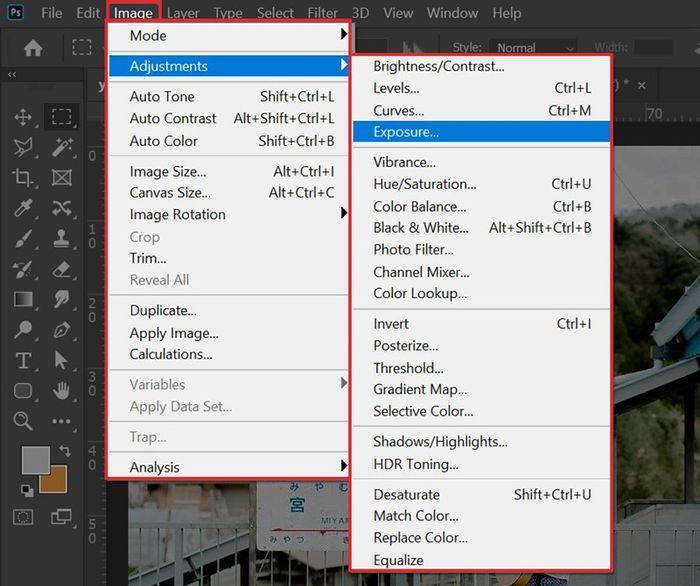Select the Clone Stamp tool
Screen dimensions: 700x586
62,238
